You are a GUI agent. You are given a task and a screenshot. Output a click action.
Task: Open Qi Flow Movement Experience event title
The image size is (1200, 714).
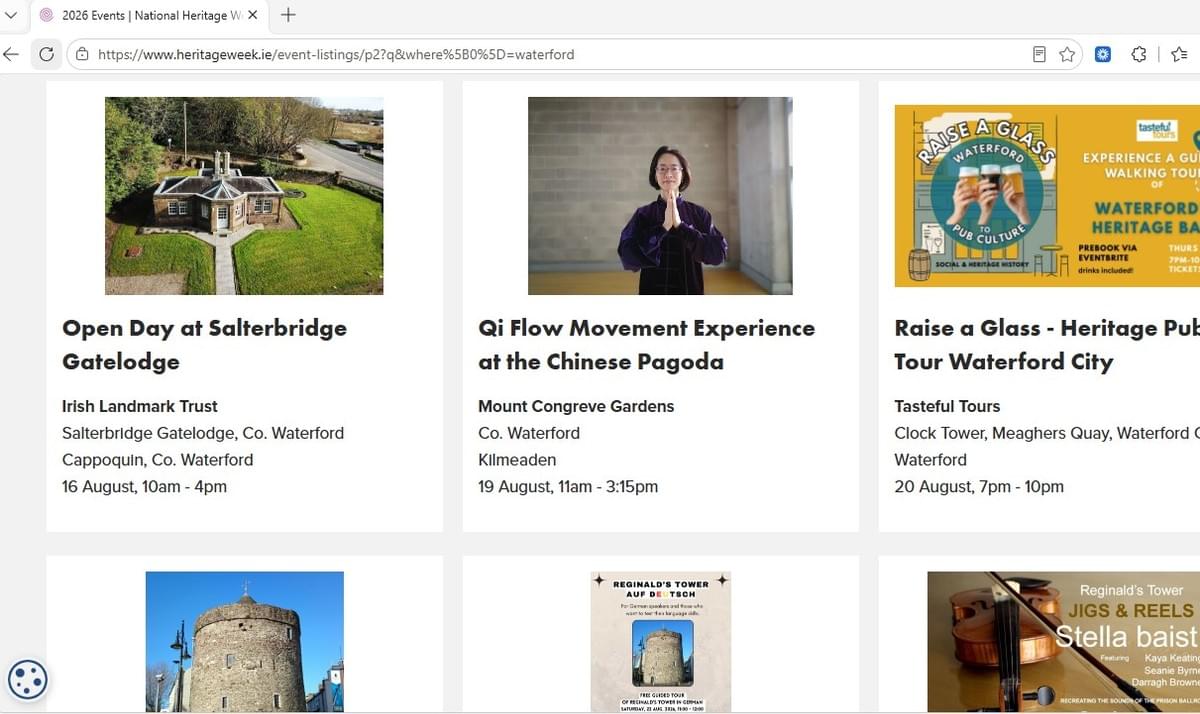click(x=646, y=345)
